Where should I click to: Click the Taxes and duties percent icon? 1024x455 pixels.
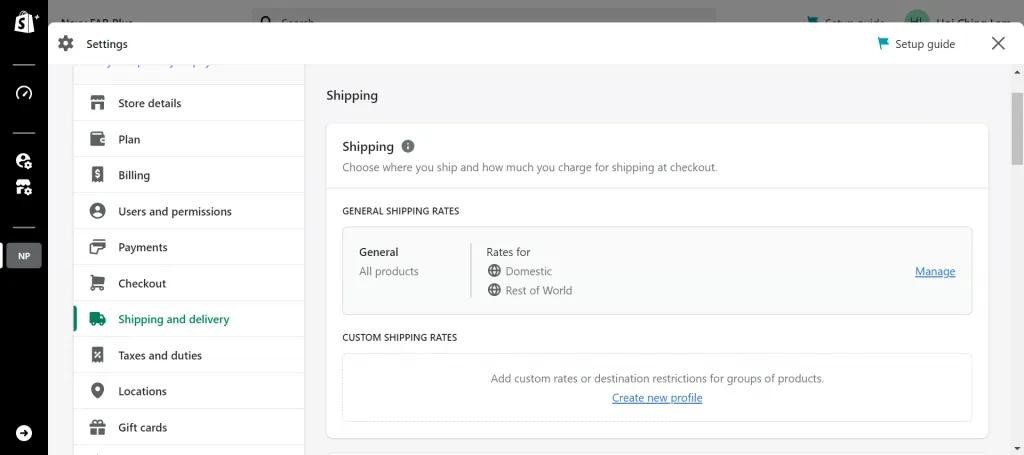click(x=97, y=355)
